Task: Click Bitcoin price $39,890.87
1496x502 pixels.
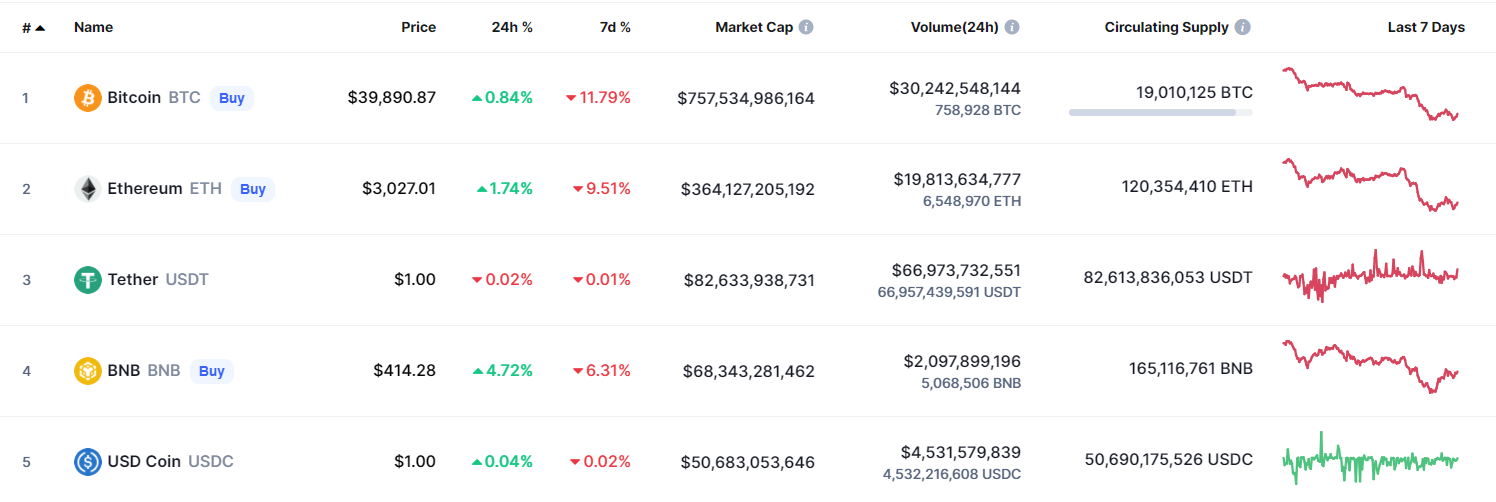Action: (x=392, y=98)
